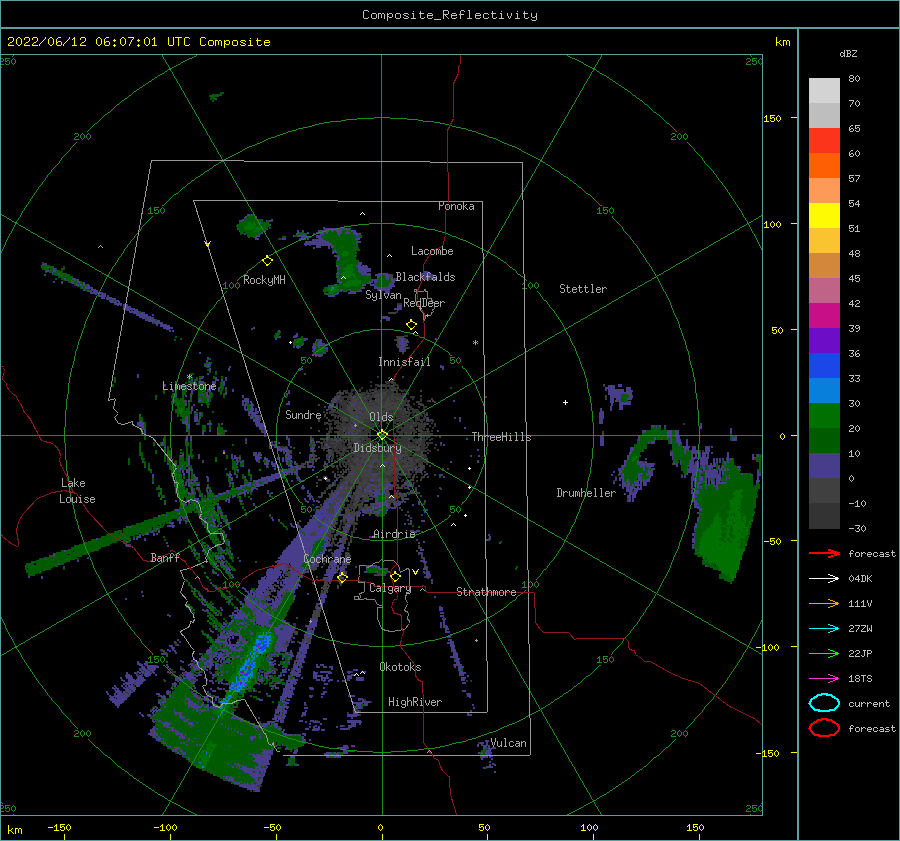Click the white plus marker west of Drumheller
900x841 pixels.
[x=565, y=402]
